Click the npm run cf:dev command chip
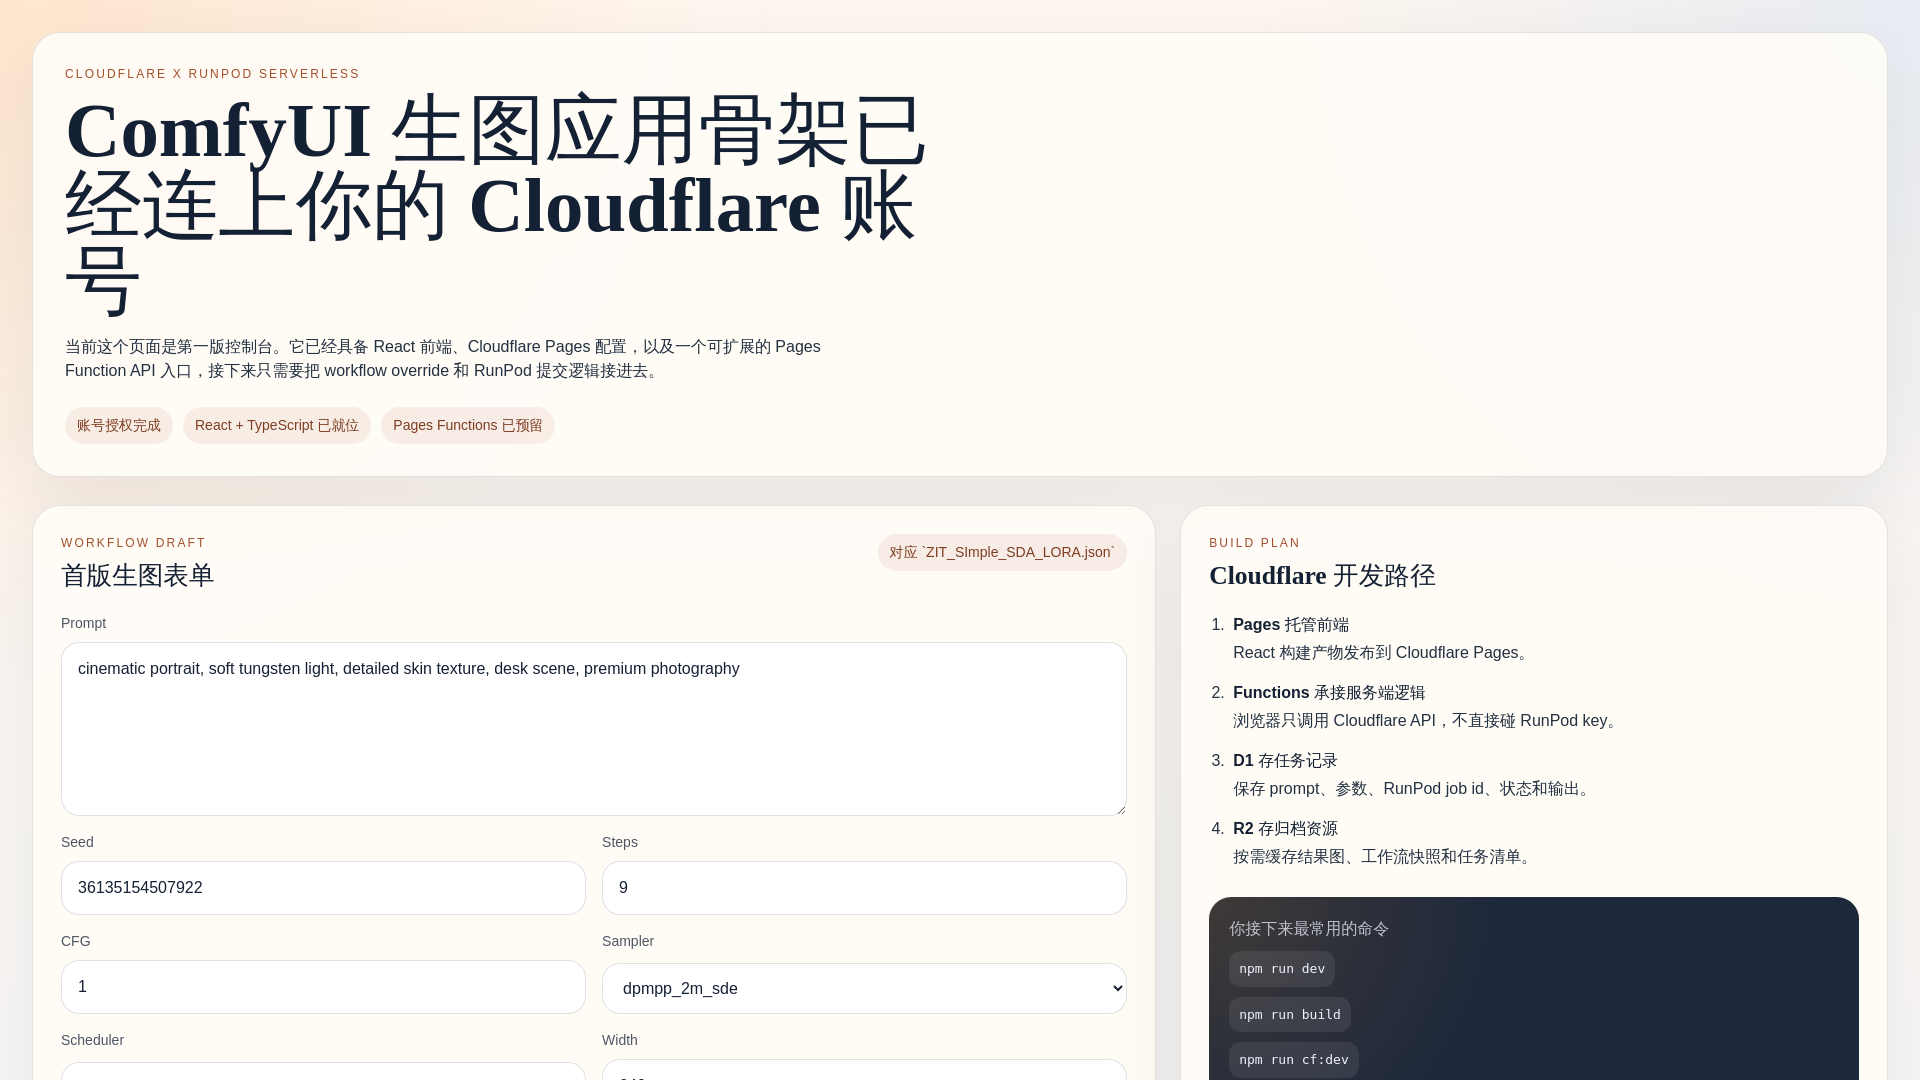The width and height of the screenshot is (1920, 1080). (1294, 1060)
